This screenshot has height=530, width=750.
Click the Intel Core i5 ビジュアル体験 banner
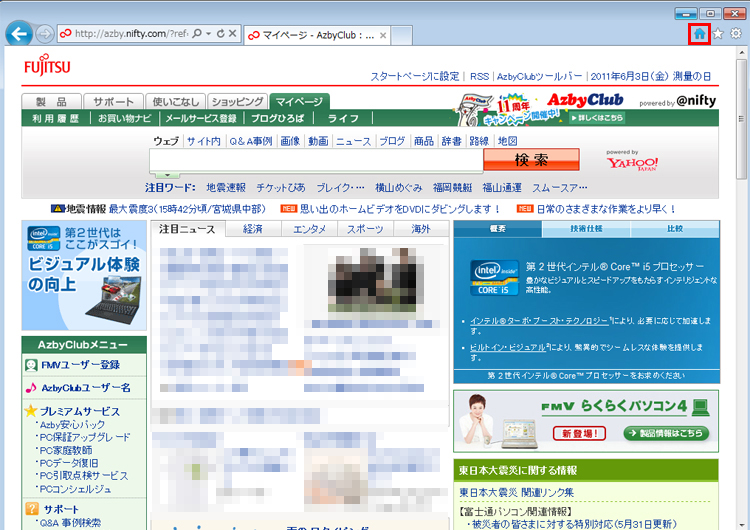[84, 275]
